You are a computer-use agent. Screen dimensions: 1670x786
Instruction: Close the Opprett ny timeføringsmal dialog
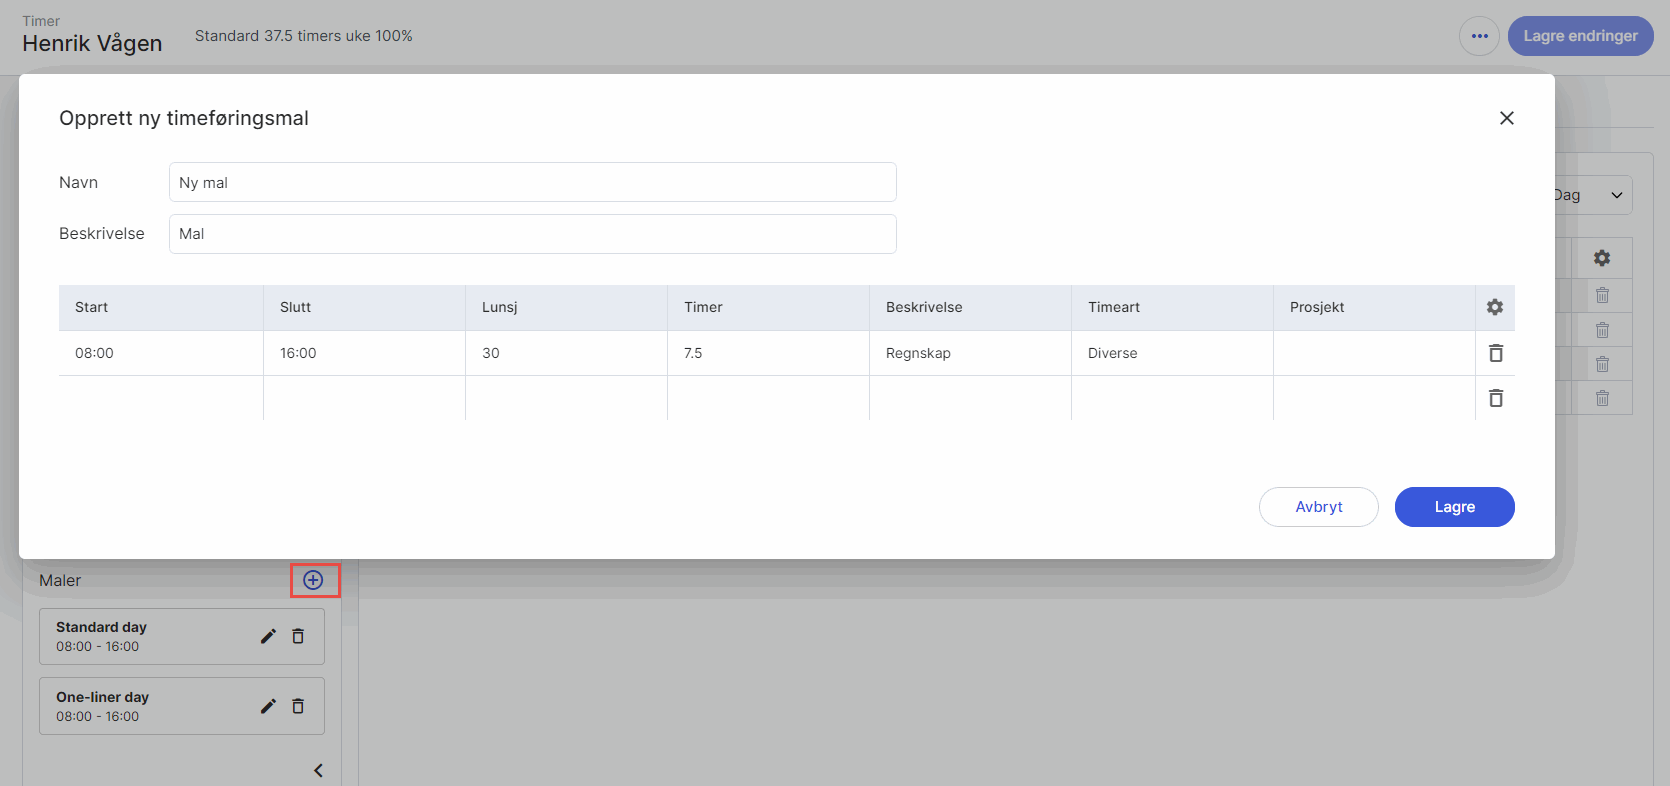coord(1507,118)
